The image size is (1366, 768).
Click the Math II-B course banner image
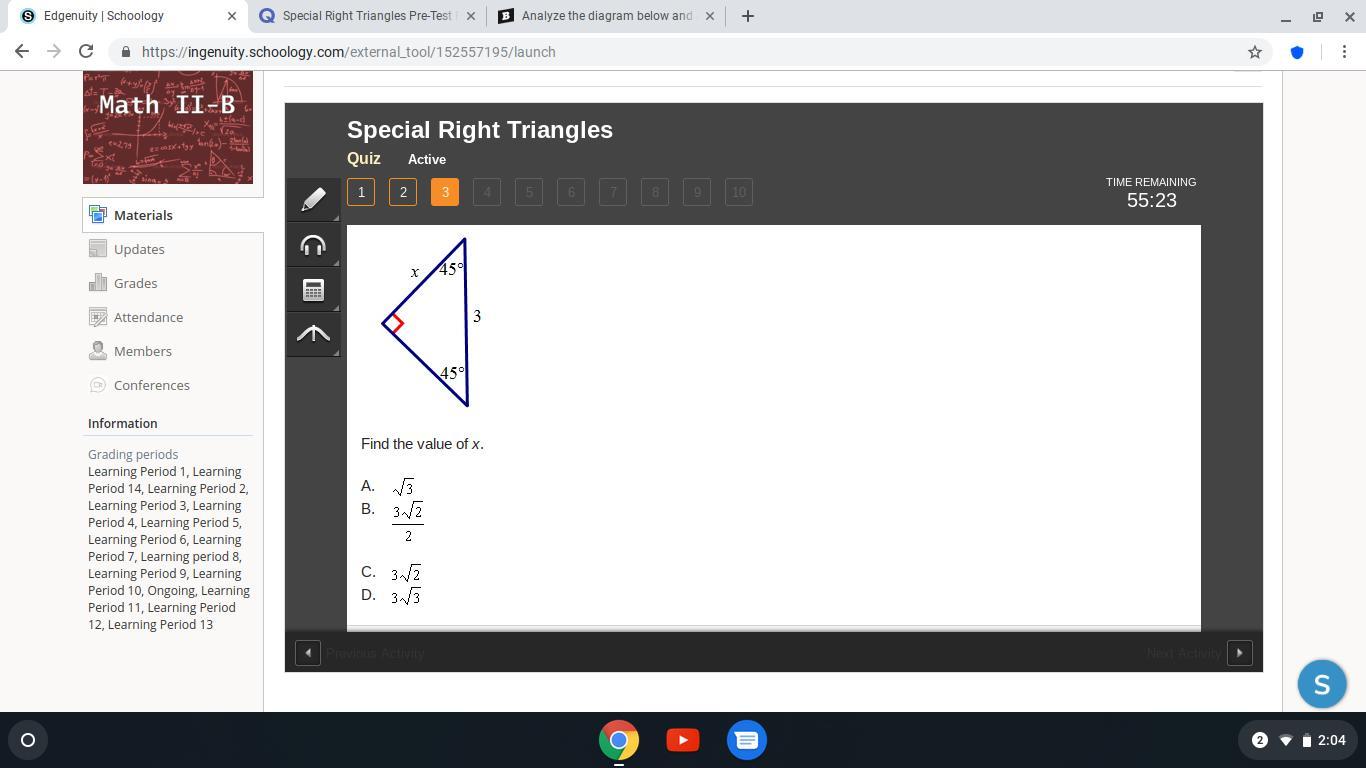168,127
